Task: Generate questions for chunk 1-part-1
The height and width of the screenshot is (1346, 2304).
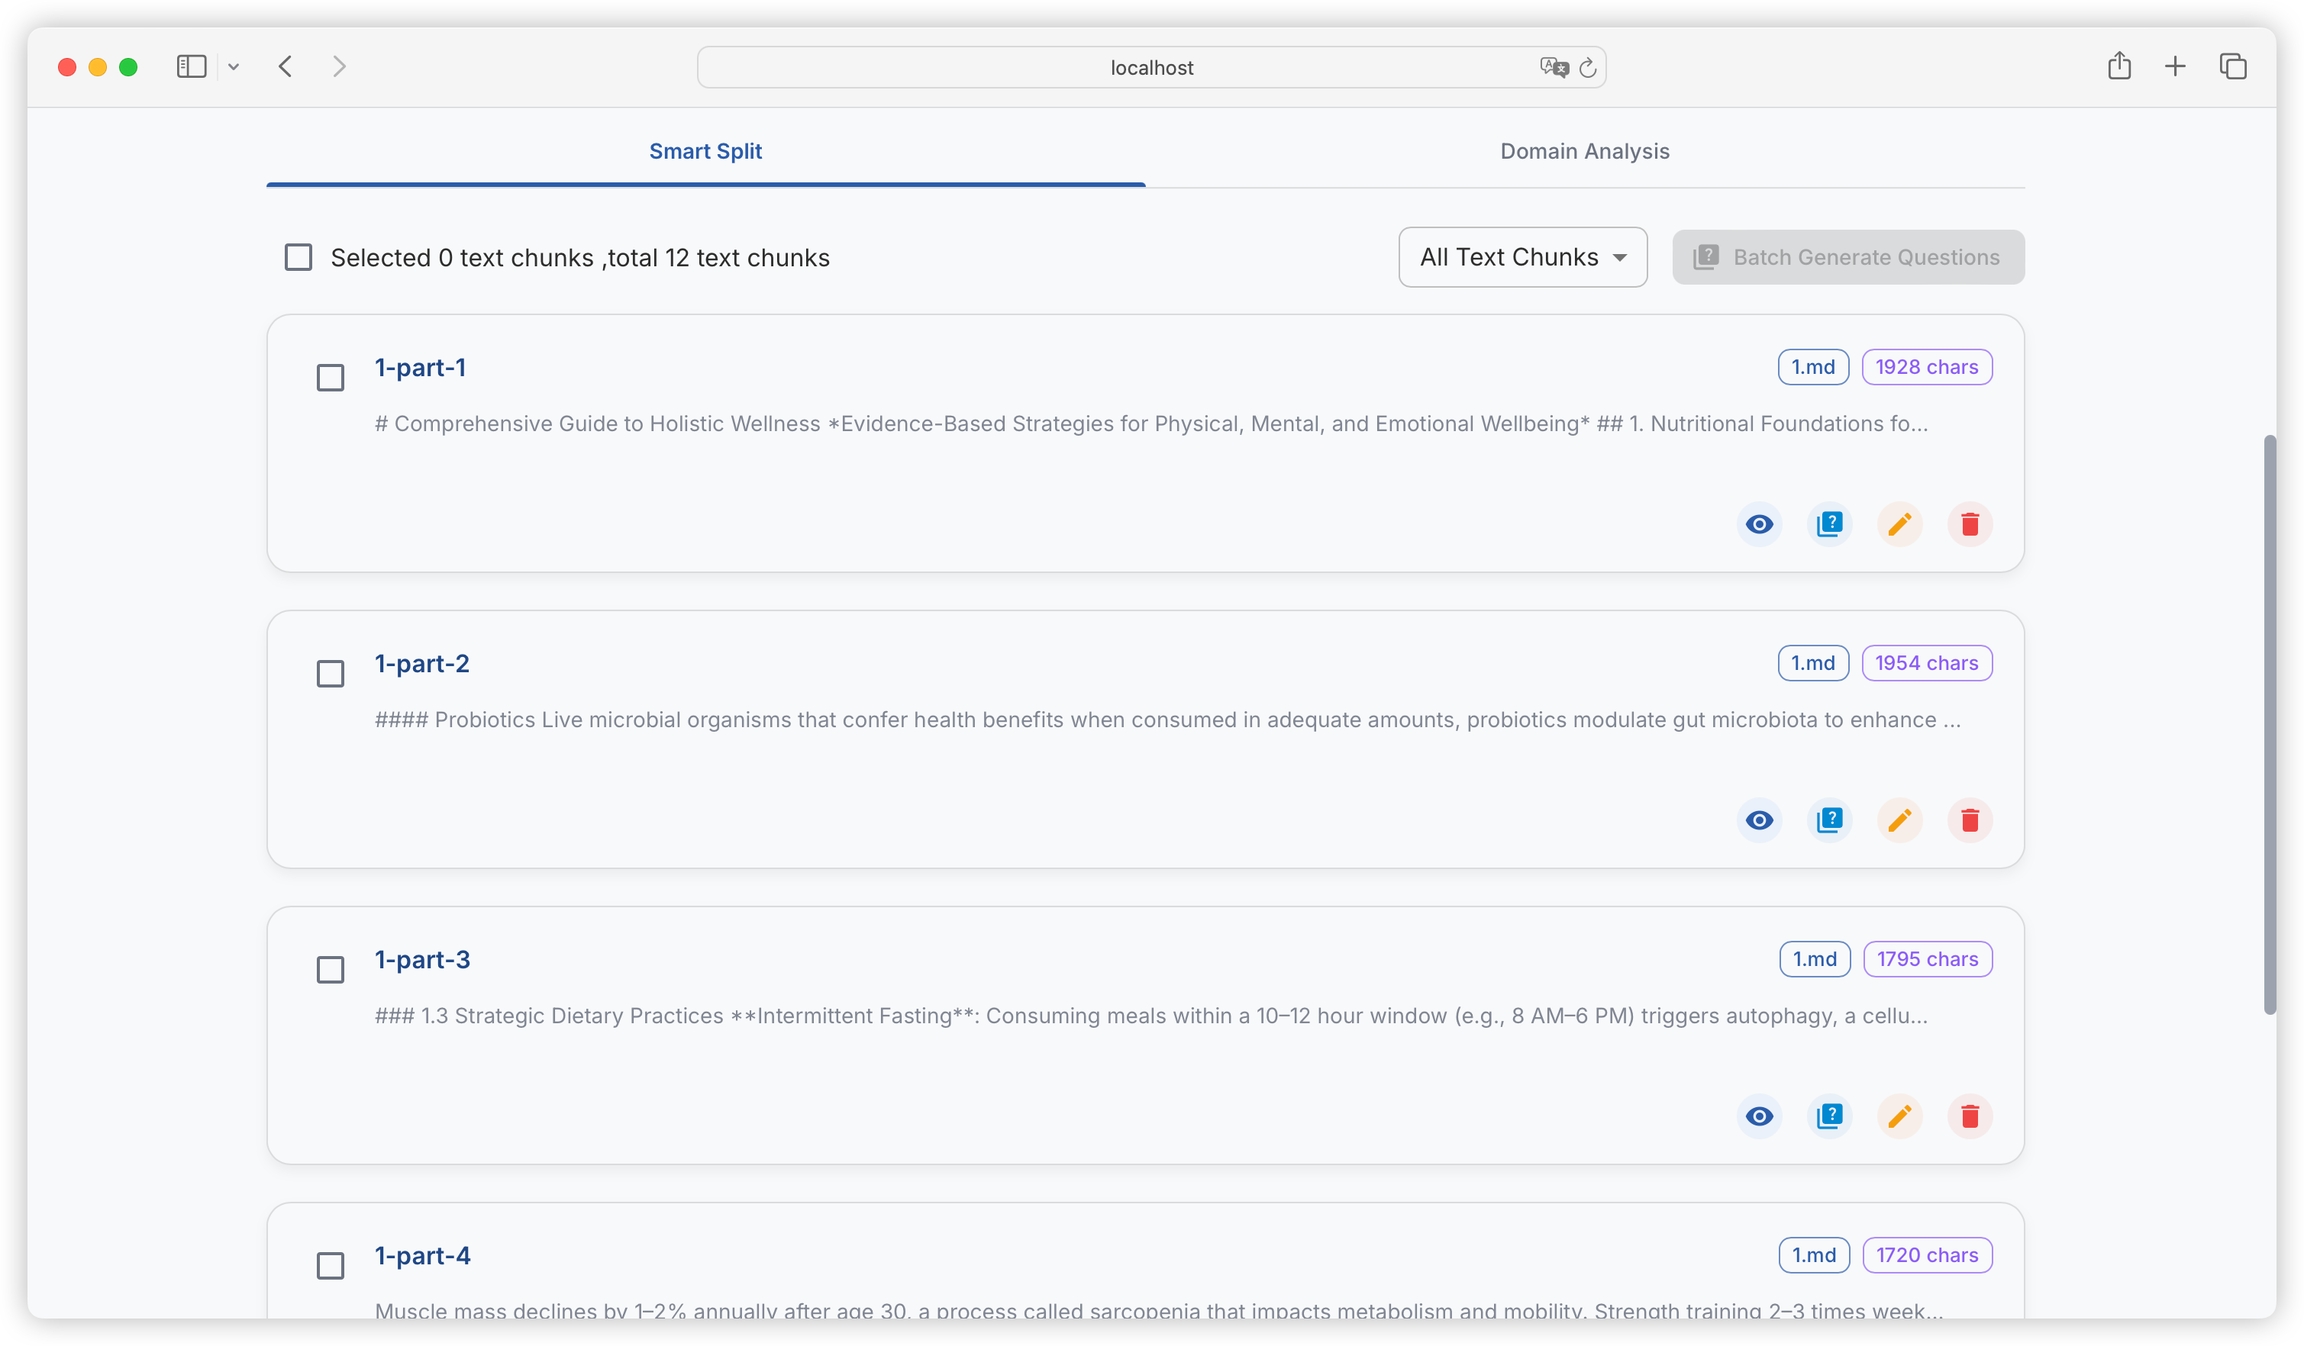Action: click(1829, 524)
